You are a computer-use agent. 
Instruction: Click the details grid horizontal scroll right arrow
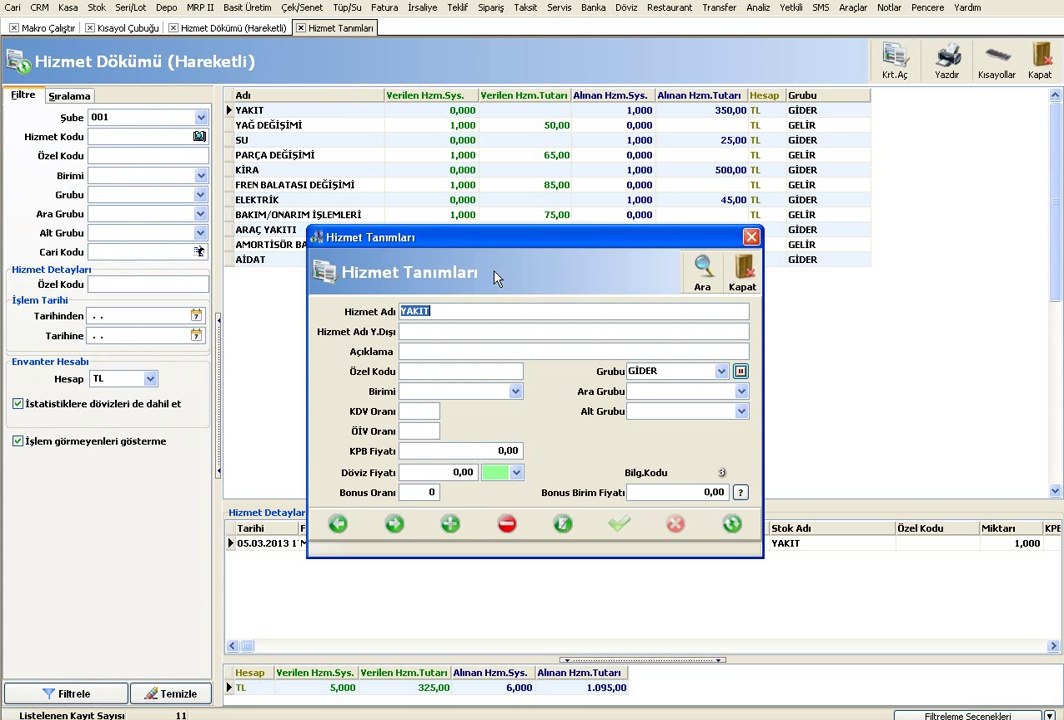coord(1053,646)
